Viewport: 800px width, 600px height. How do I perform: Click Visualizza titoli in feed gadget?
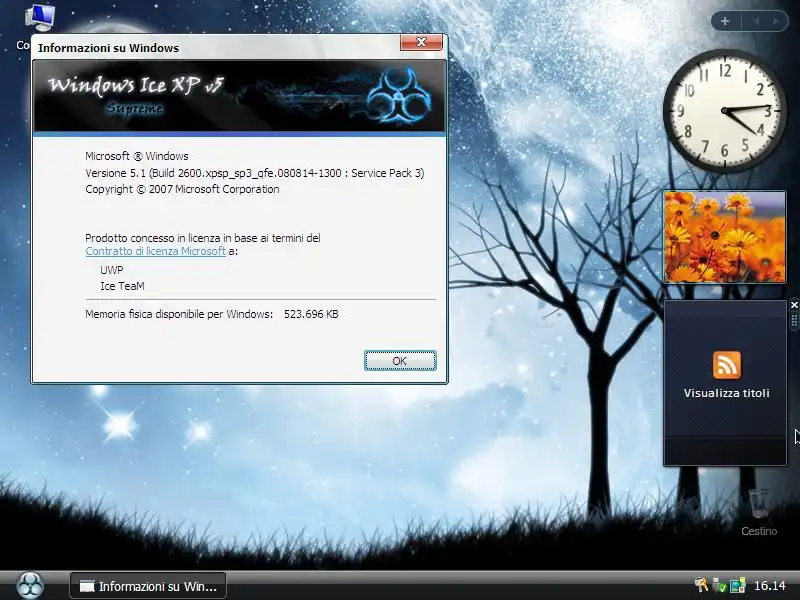coord(727,393)
